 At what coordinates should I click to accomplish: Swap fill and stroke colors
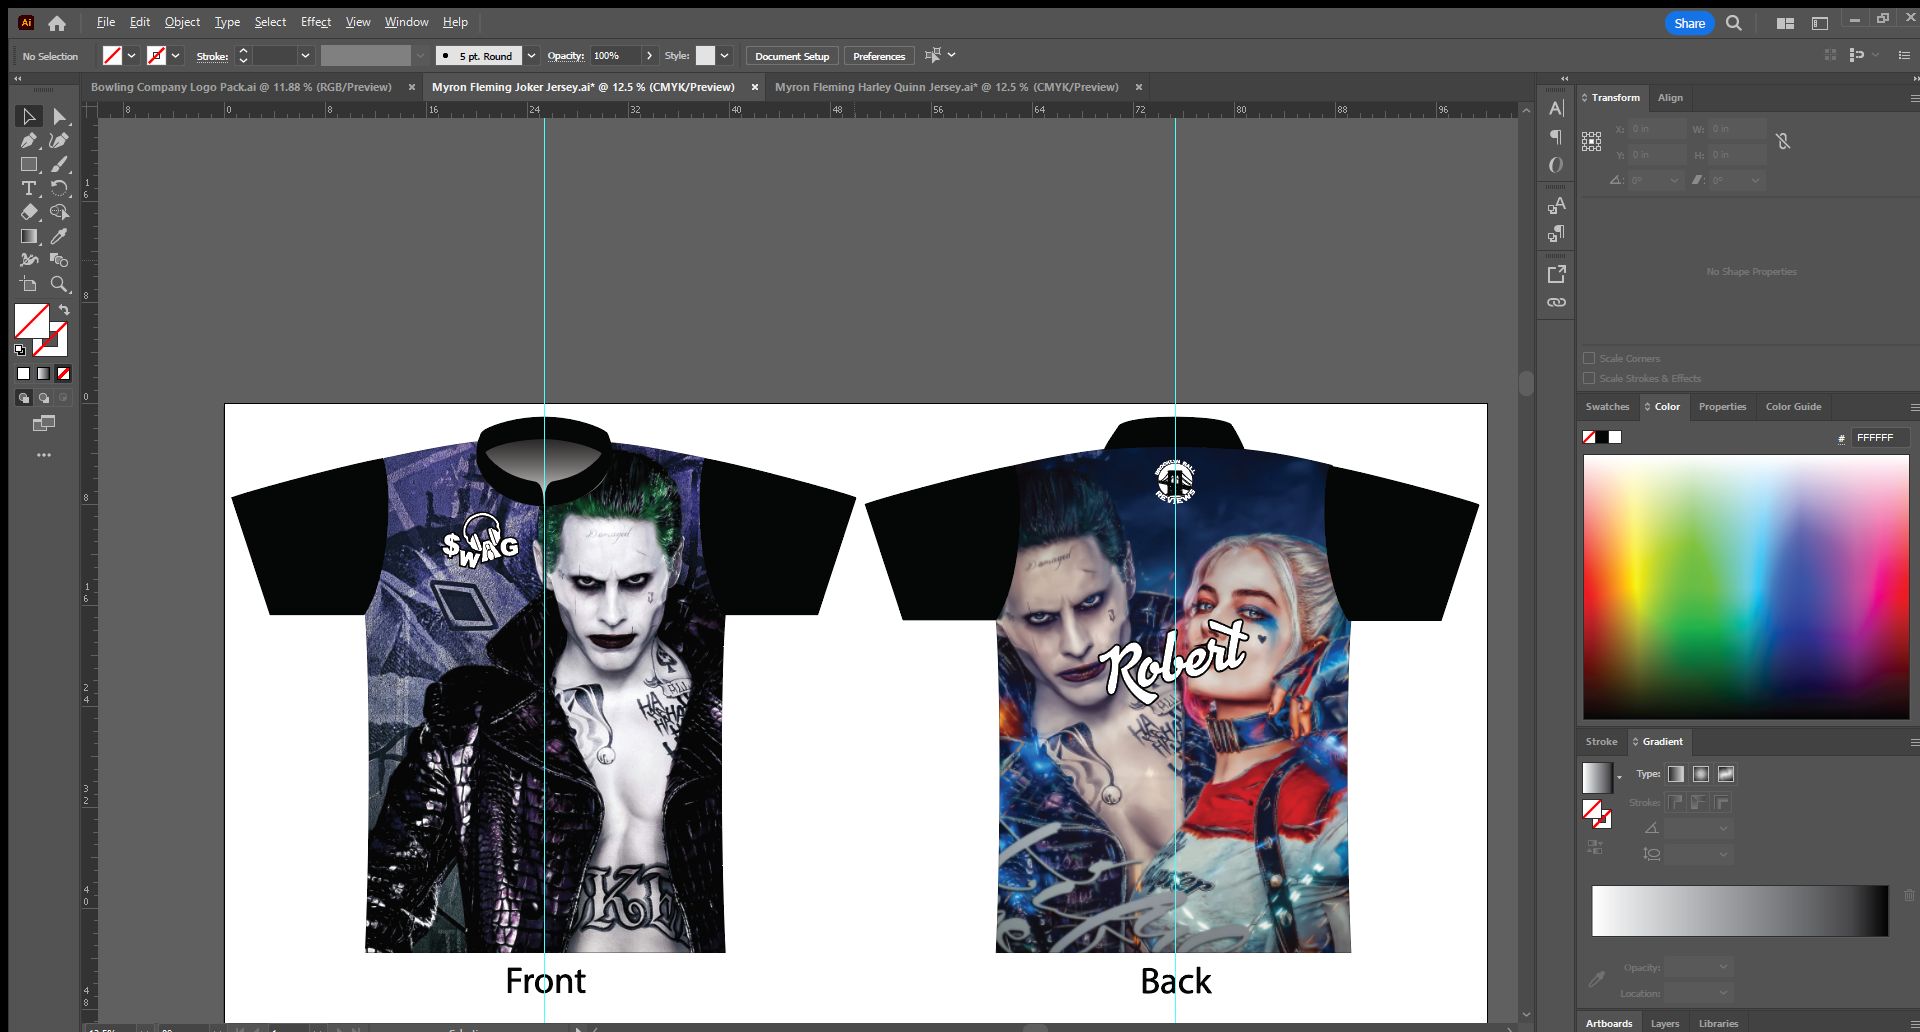(64, 310)
